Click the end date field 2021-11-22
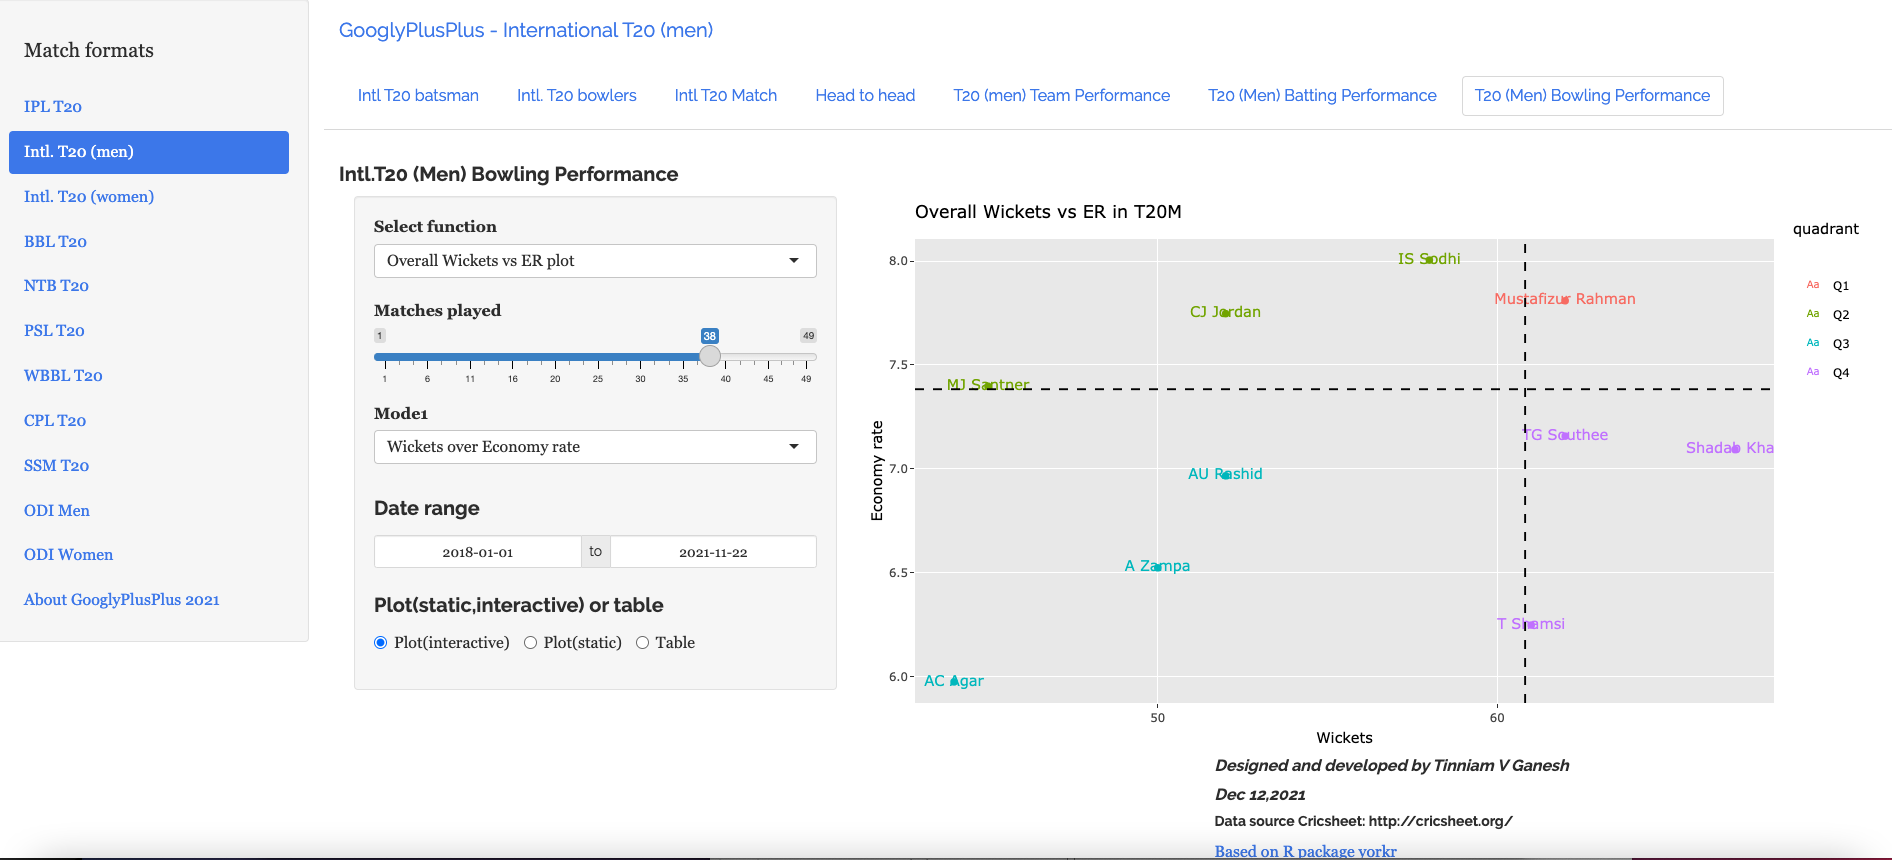Image resolution: width=1892 pixels, height=860 pixels. (713, 552)
